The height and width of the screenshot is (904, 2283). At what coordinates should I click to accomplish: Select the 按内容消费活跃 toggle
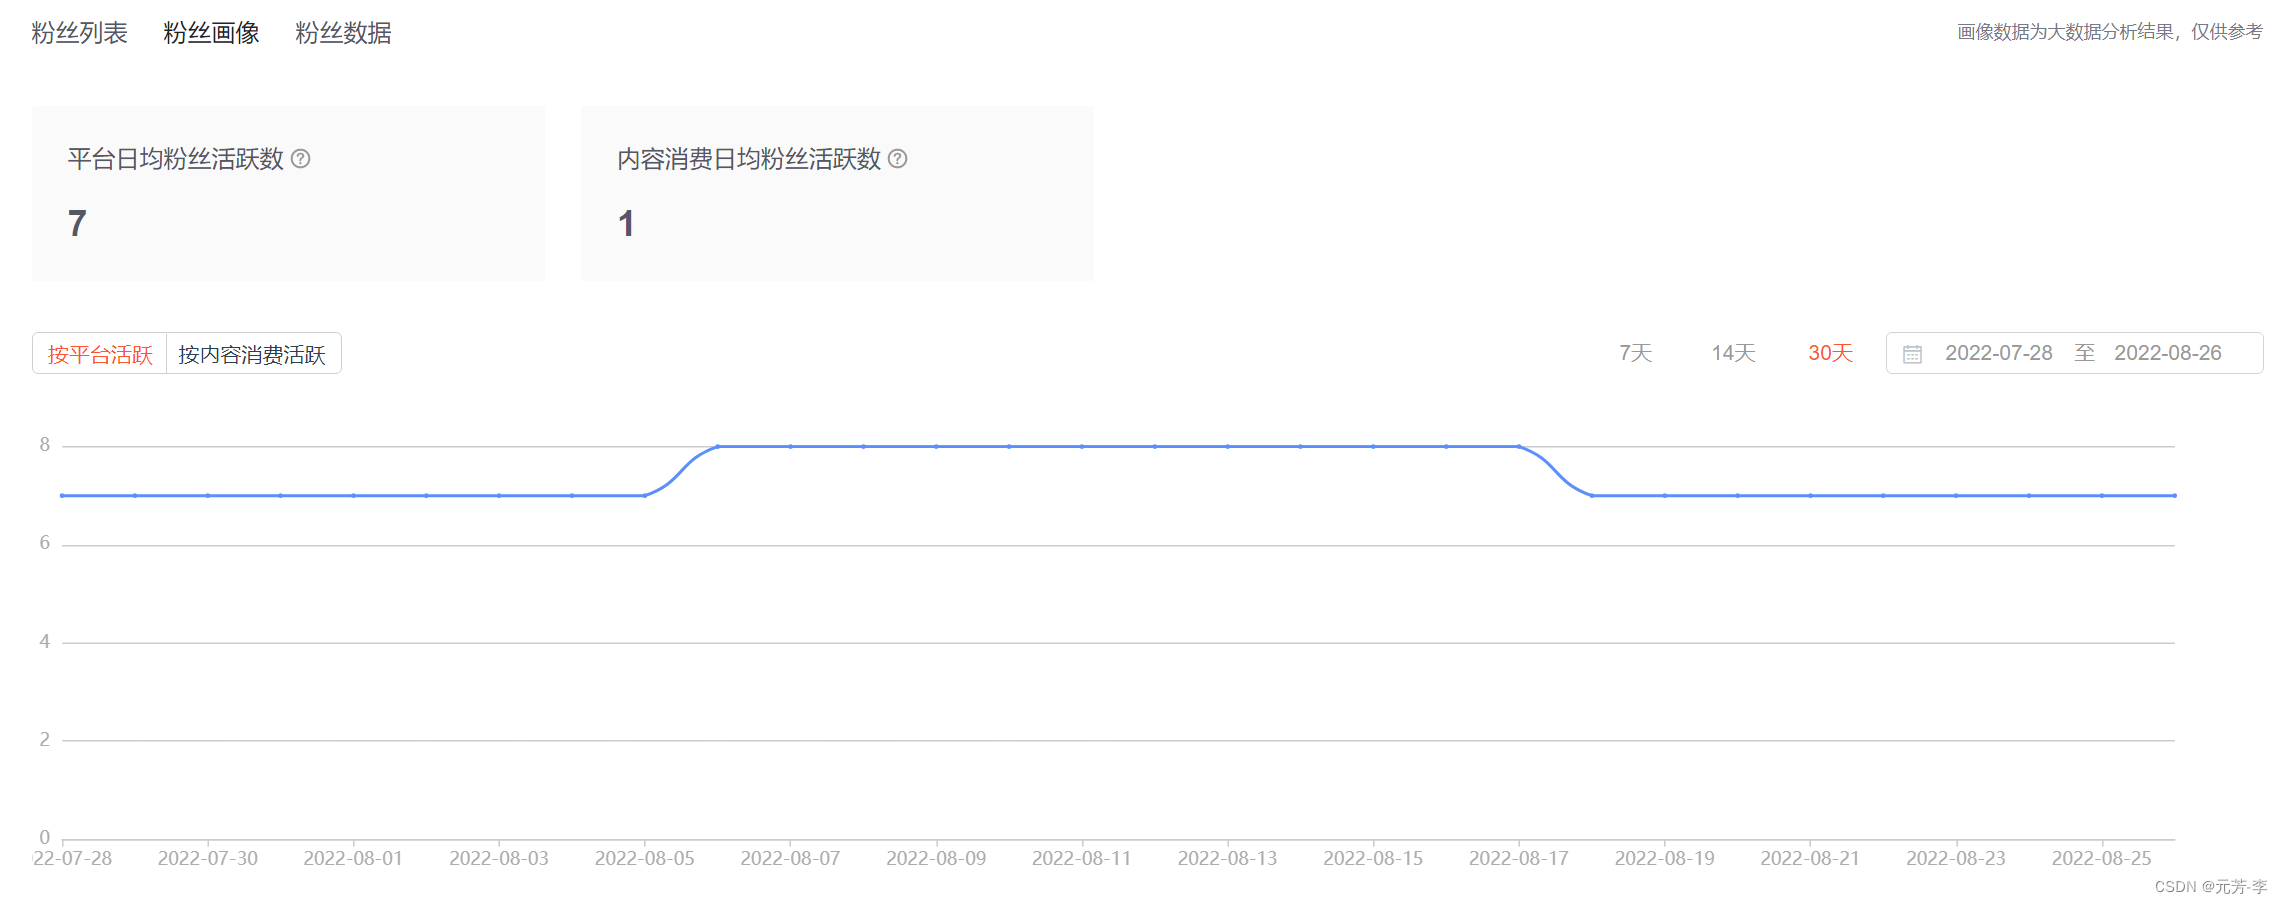[x=253, y=354]
